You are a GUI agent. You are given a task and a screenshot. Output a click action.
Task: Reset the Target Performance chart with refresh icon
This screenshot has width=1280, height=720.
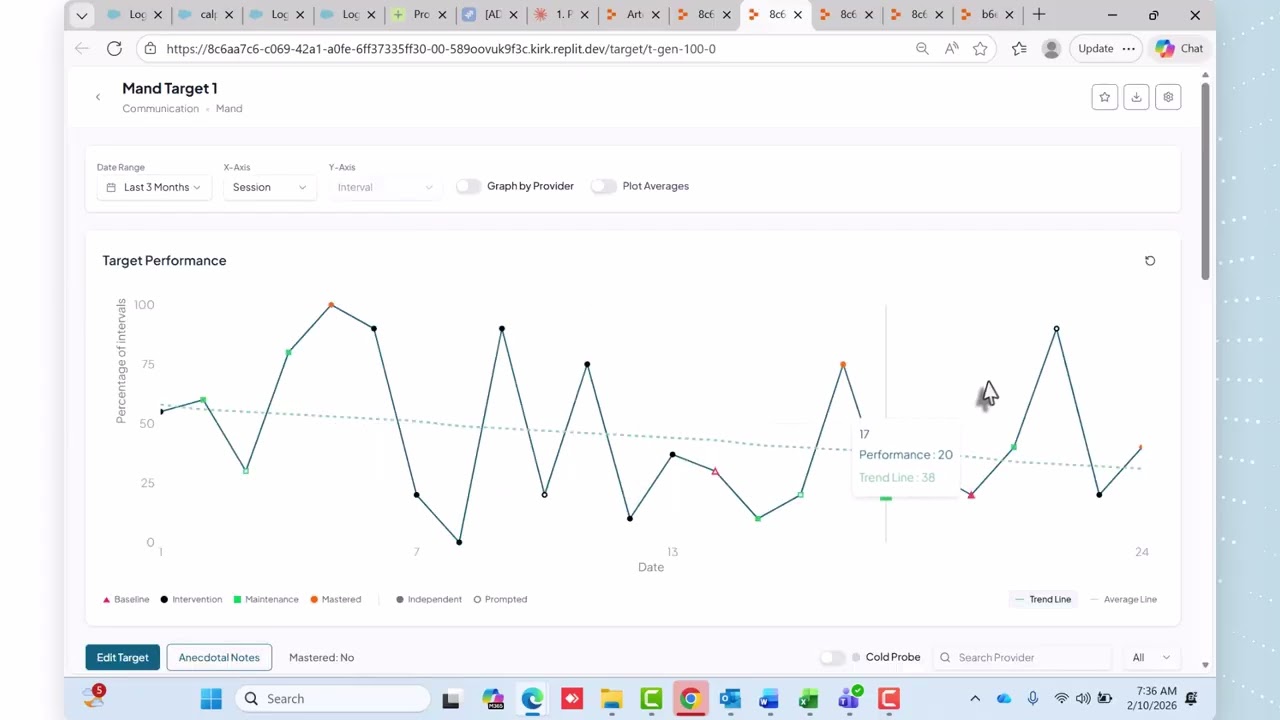tap(1150, 261)
